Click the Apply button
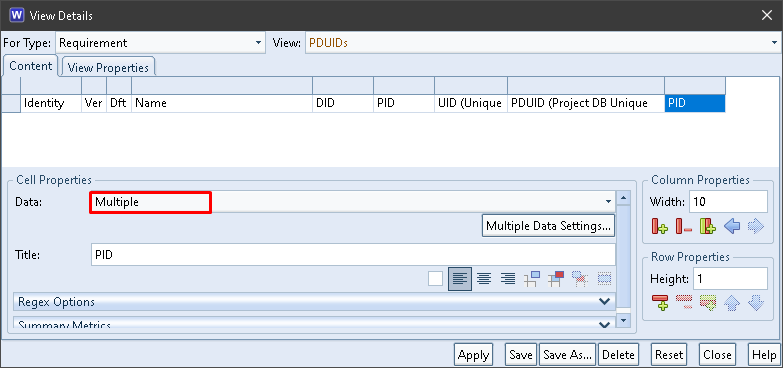 pyautogui.click(x=473, y=355)
